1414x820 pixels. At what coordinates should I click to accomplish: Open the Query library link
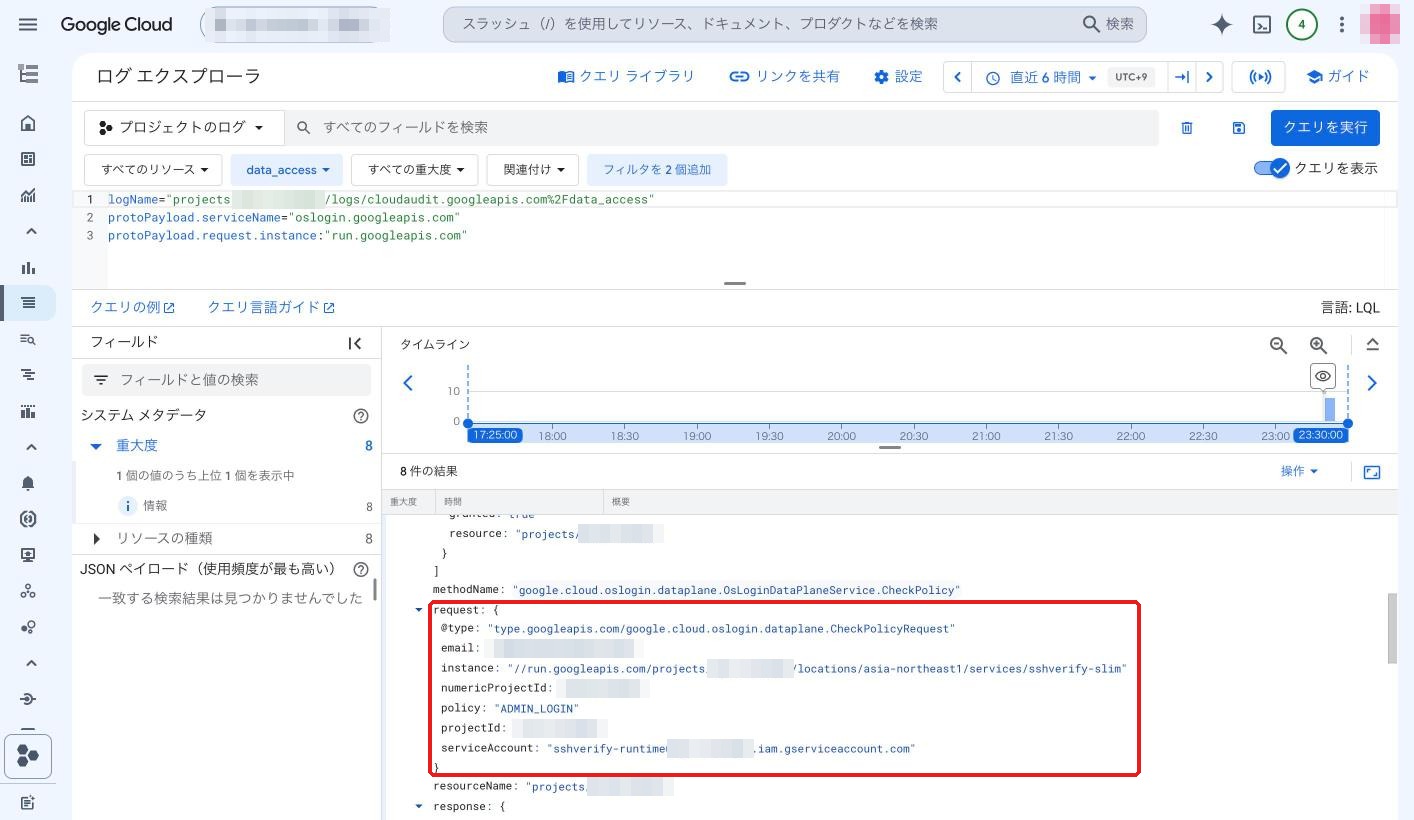[x=626, y=77]
